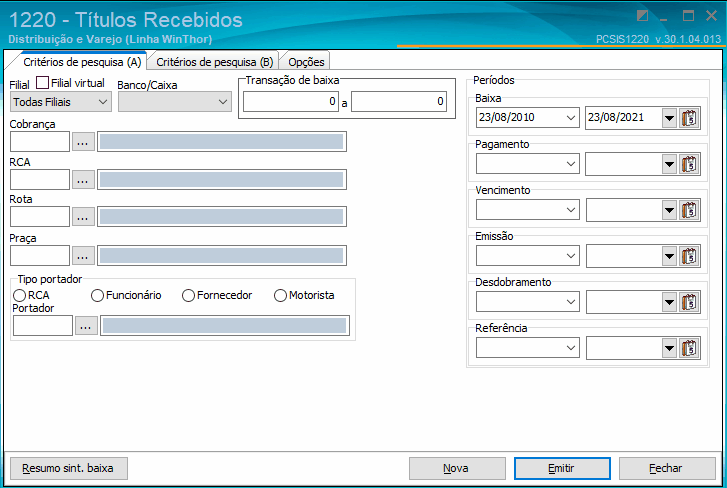Click the Resumo sint. baixa button

pos(68,468)
